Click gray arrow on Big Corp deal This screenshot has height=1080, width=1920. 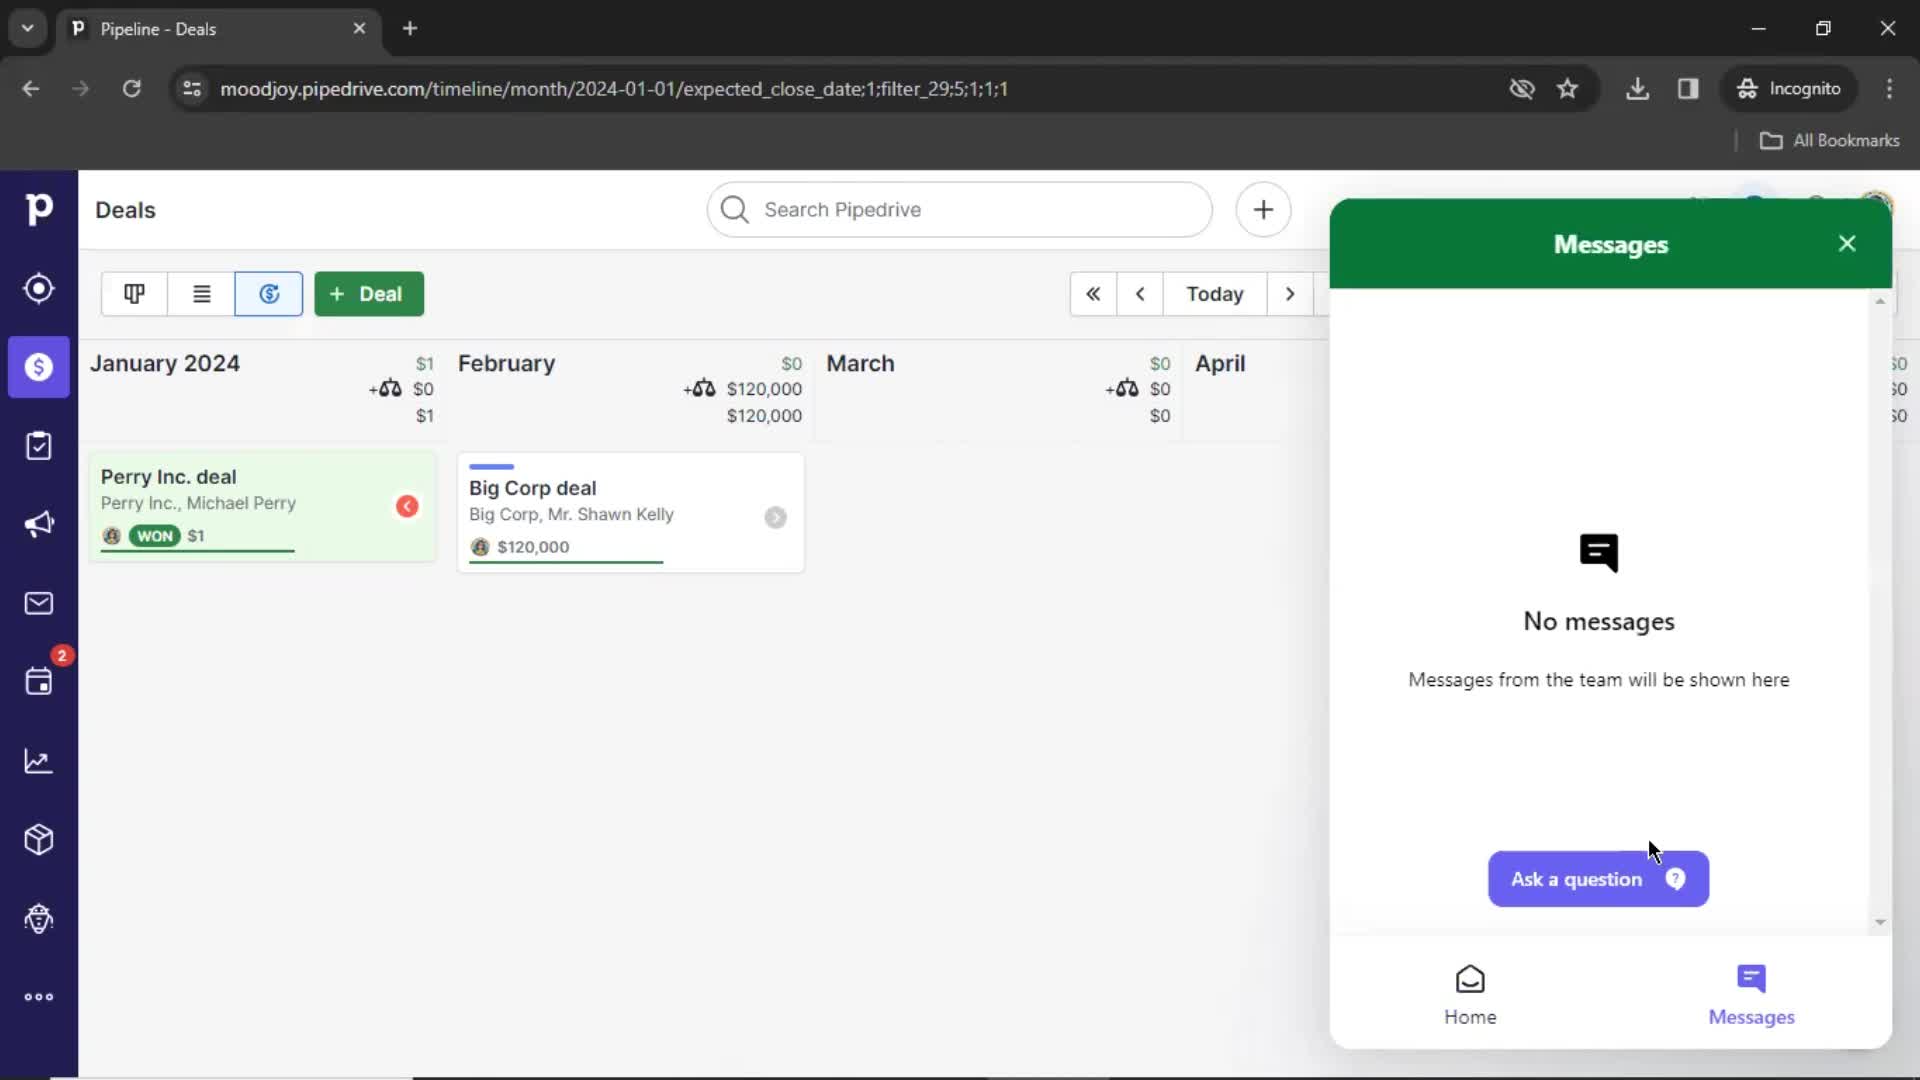pos(775,517)
